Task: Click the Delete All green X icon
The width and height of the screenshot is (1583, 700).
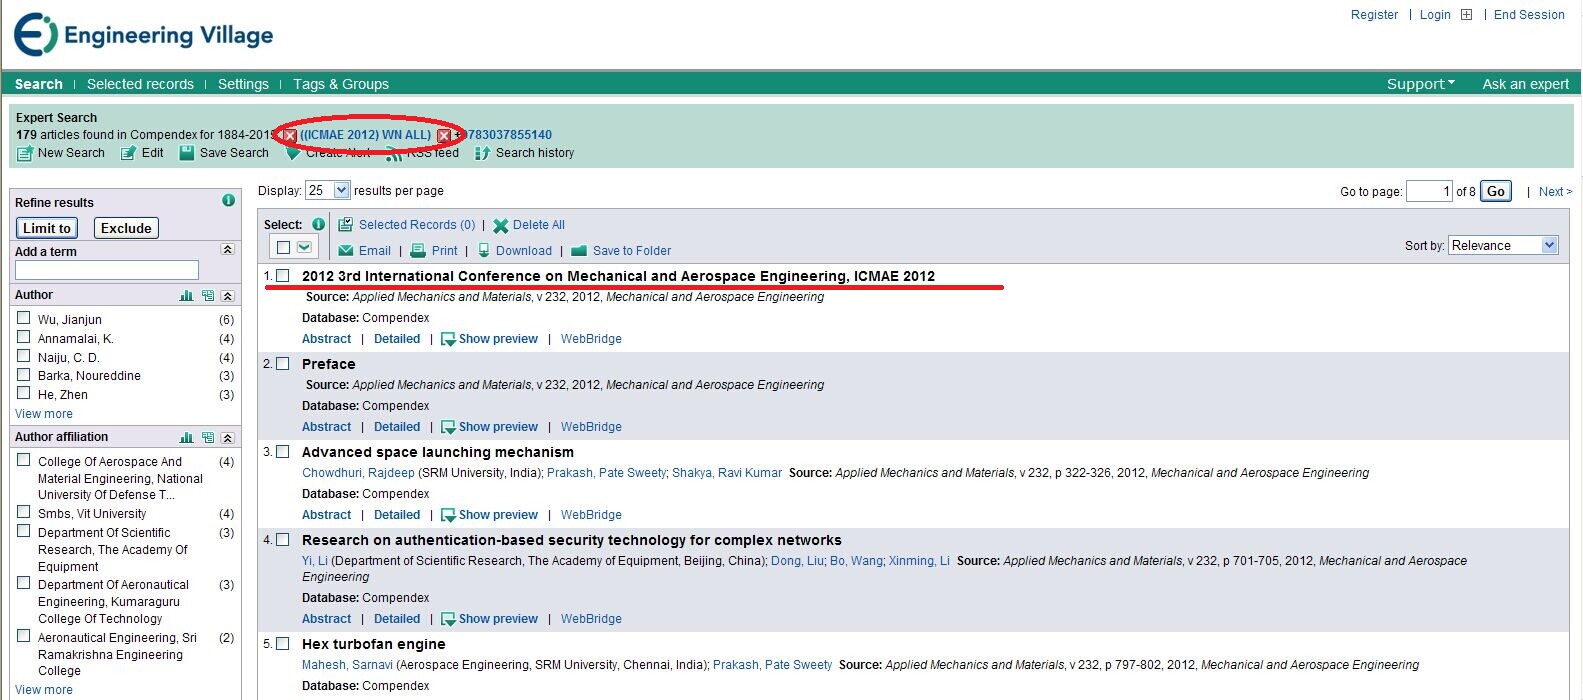Action: (501, 226)
